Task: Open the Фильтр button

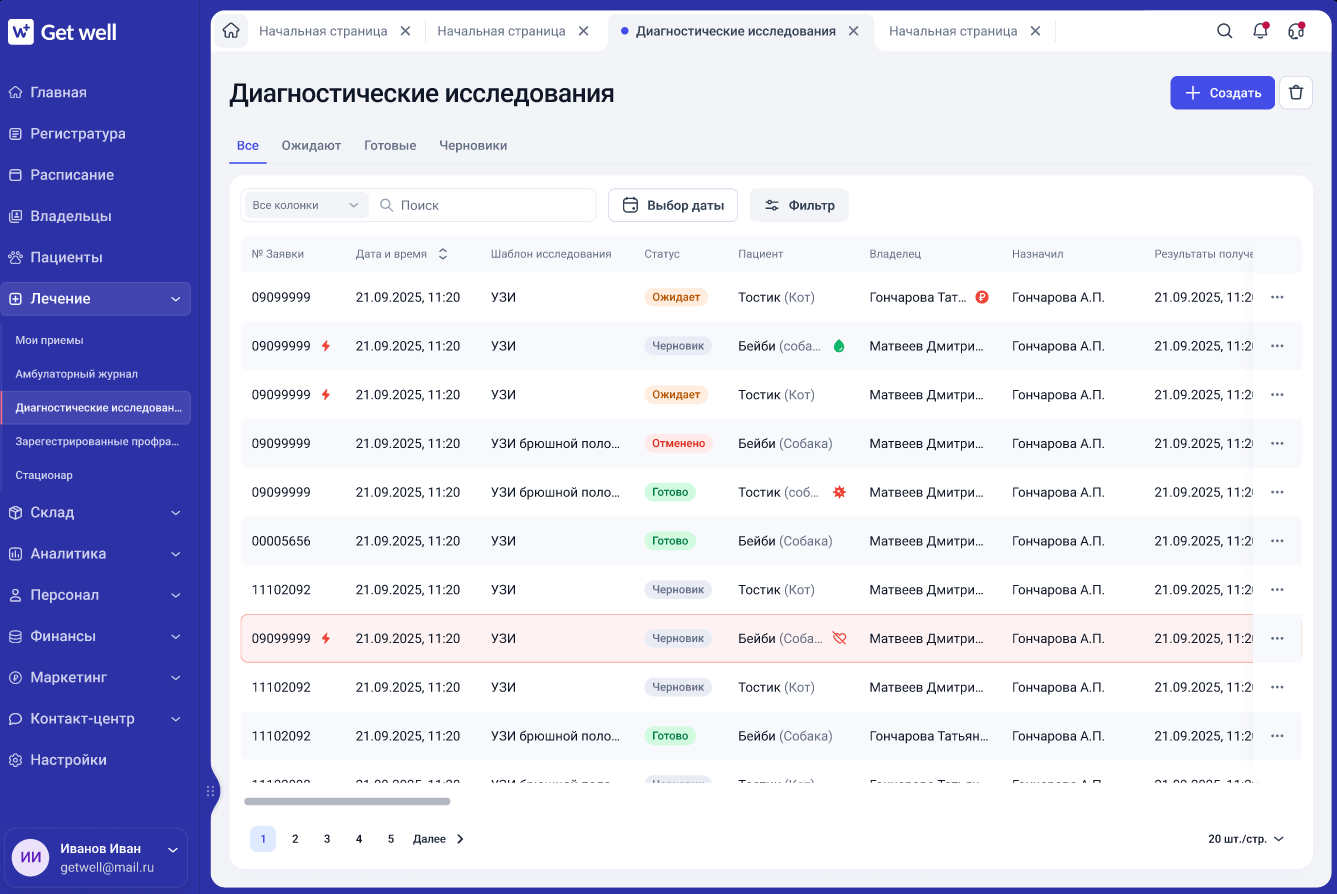Action: [x=799, y=205]
